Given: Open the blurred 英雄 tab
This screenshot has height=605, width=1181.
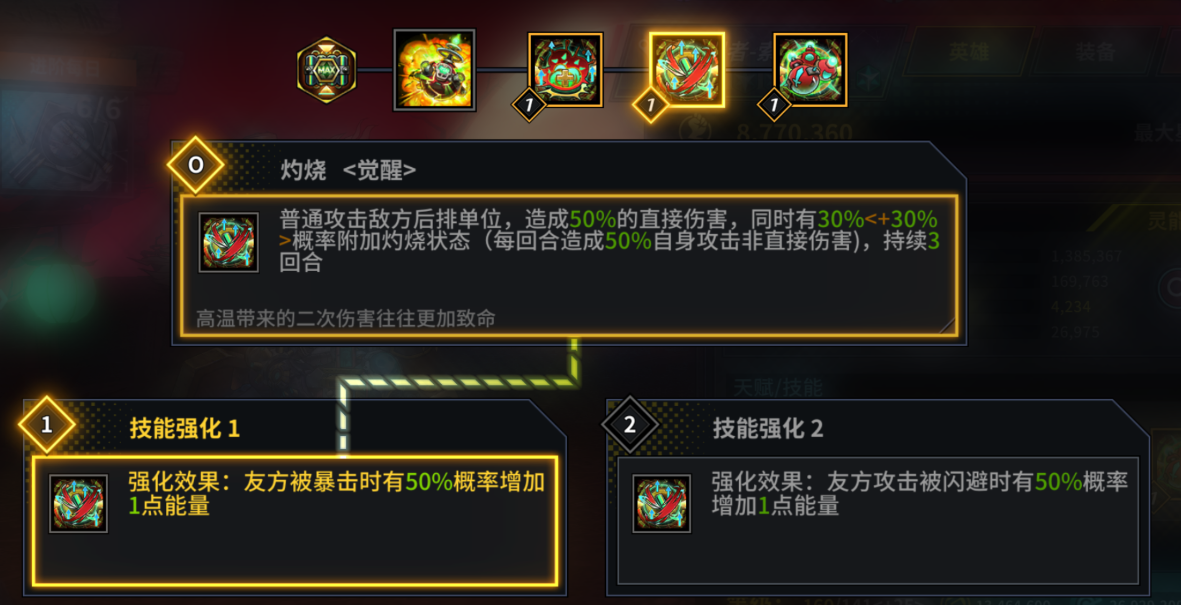Looking at the screenshot, I should (x=969, y=51).
